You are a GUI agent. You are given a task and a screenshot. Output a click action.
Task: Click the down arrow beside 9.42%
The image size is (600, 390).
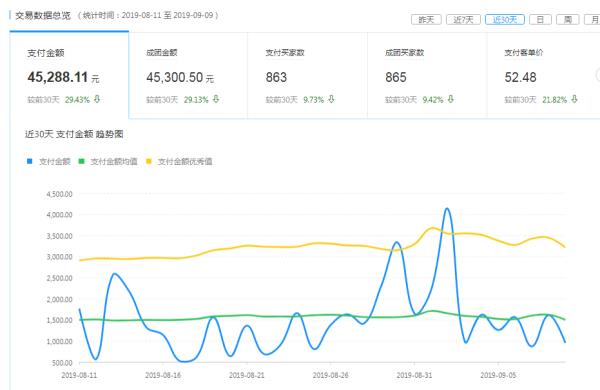coord(451,99)
